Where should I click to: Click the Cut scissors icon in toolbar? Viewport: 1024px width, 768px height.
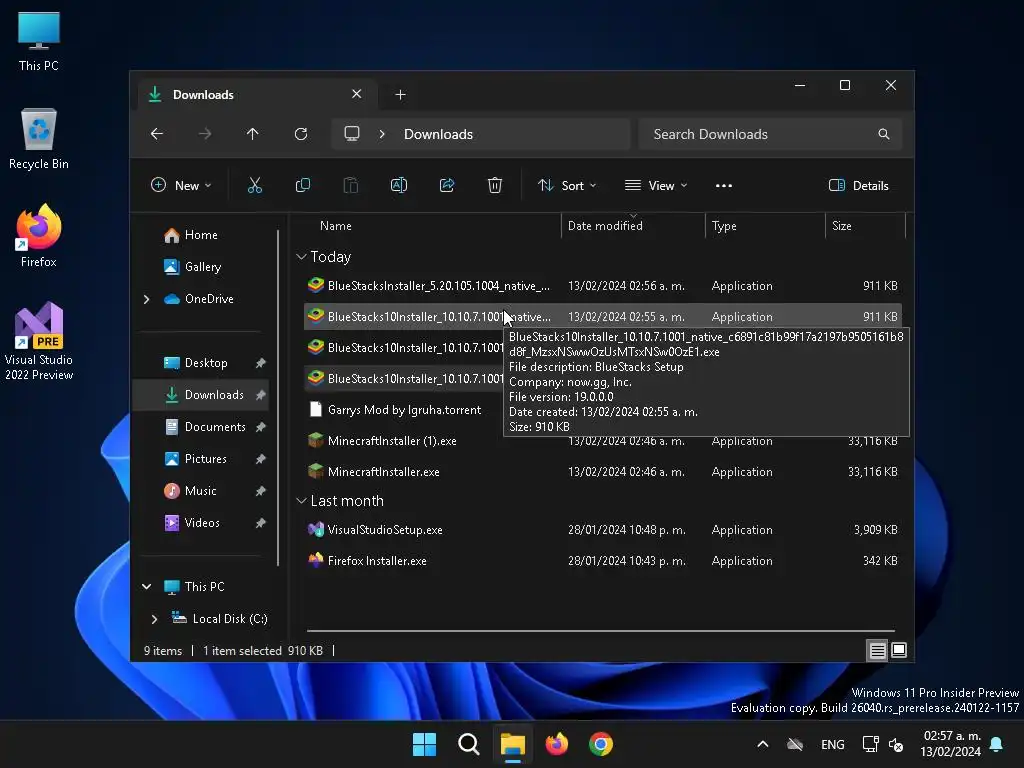tap(255, 185)
